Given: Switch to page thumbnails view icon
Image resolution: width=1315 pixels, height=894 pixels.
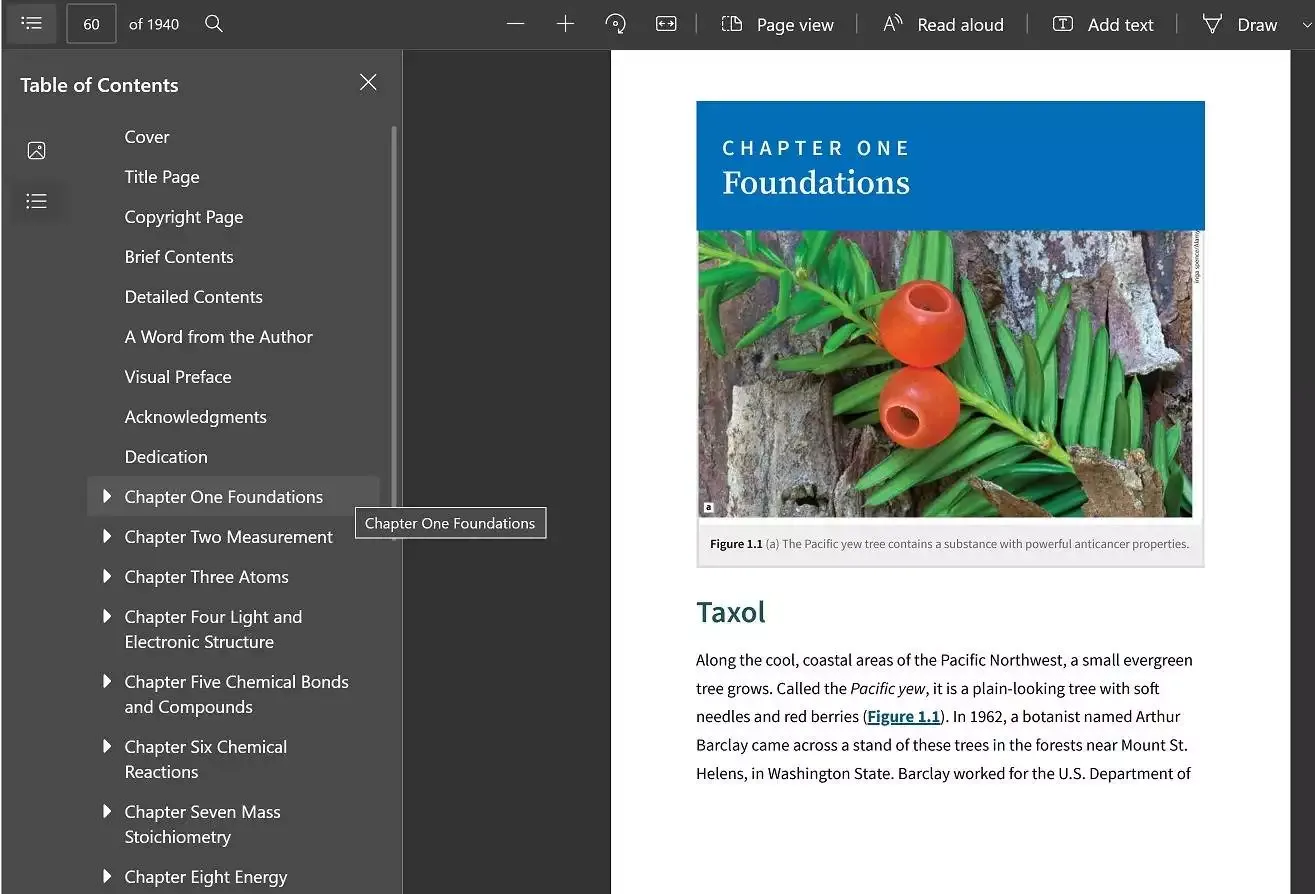Looking at the screenshot, I should [37, 151].
